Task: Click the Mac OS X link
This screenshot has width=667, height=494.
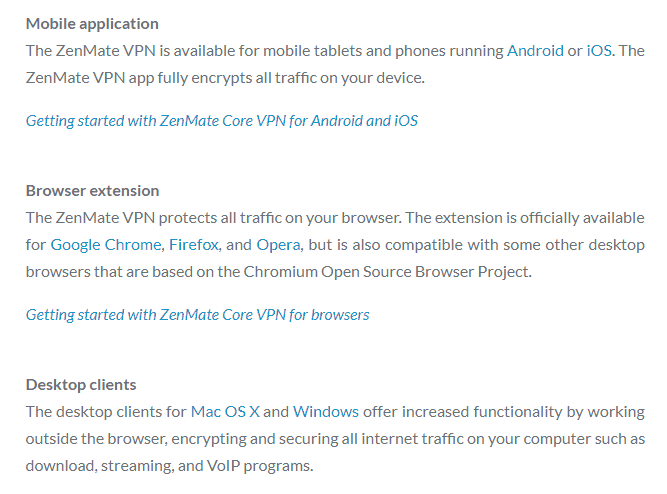Action: (225, 411)
